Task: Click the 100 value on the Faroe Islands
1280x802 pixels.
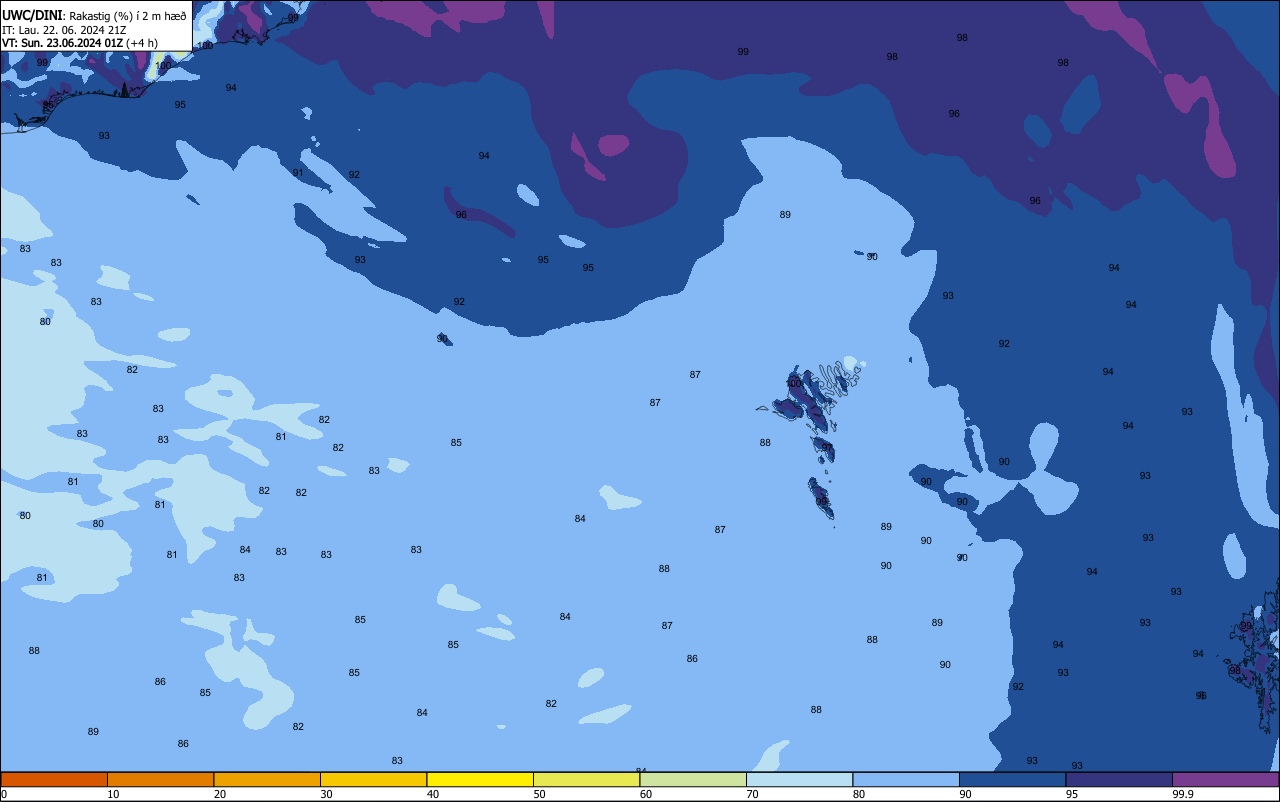Action: [794, 383]
